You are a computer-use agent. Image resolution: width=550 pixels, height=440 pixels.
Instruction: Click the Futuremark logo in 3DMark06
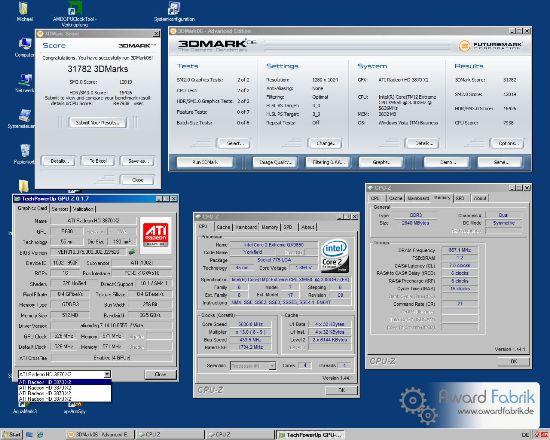(490, 46)
